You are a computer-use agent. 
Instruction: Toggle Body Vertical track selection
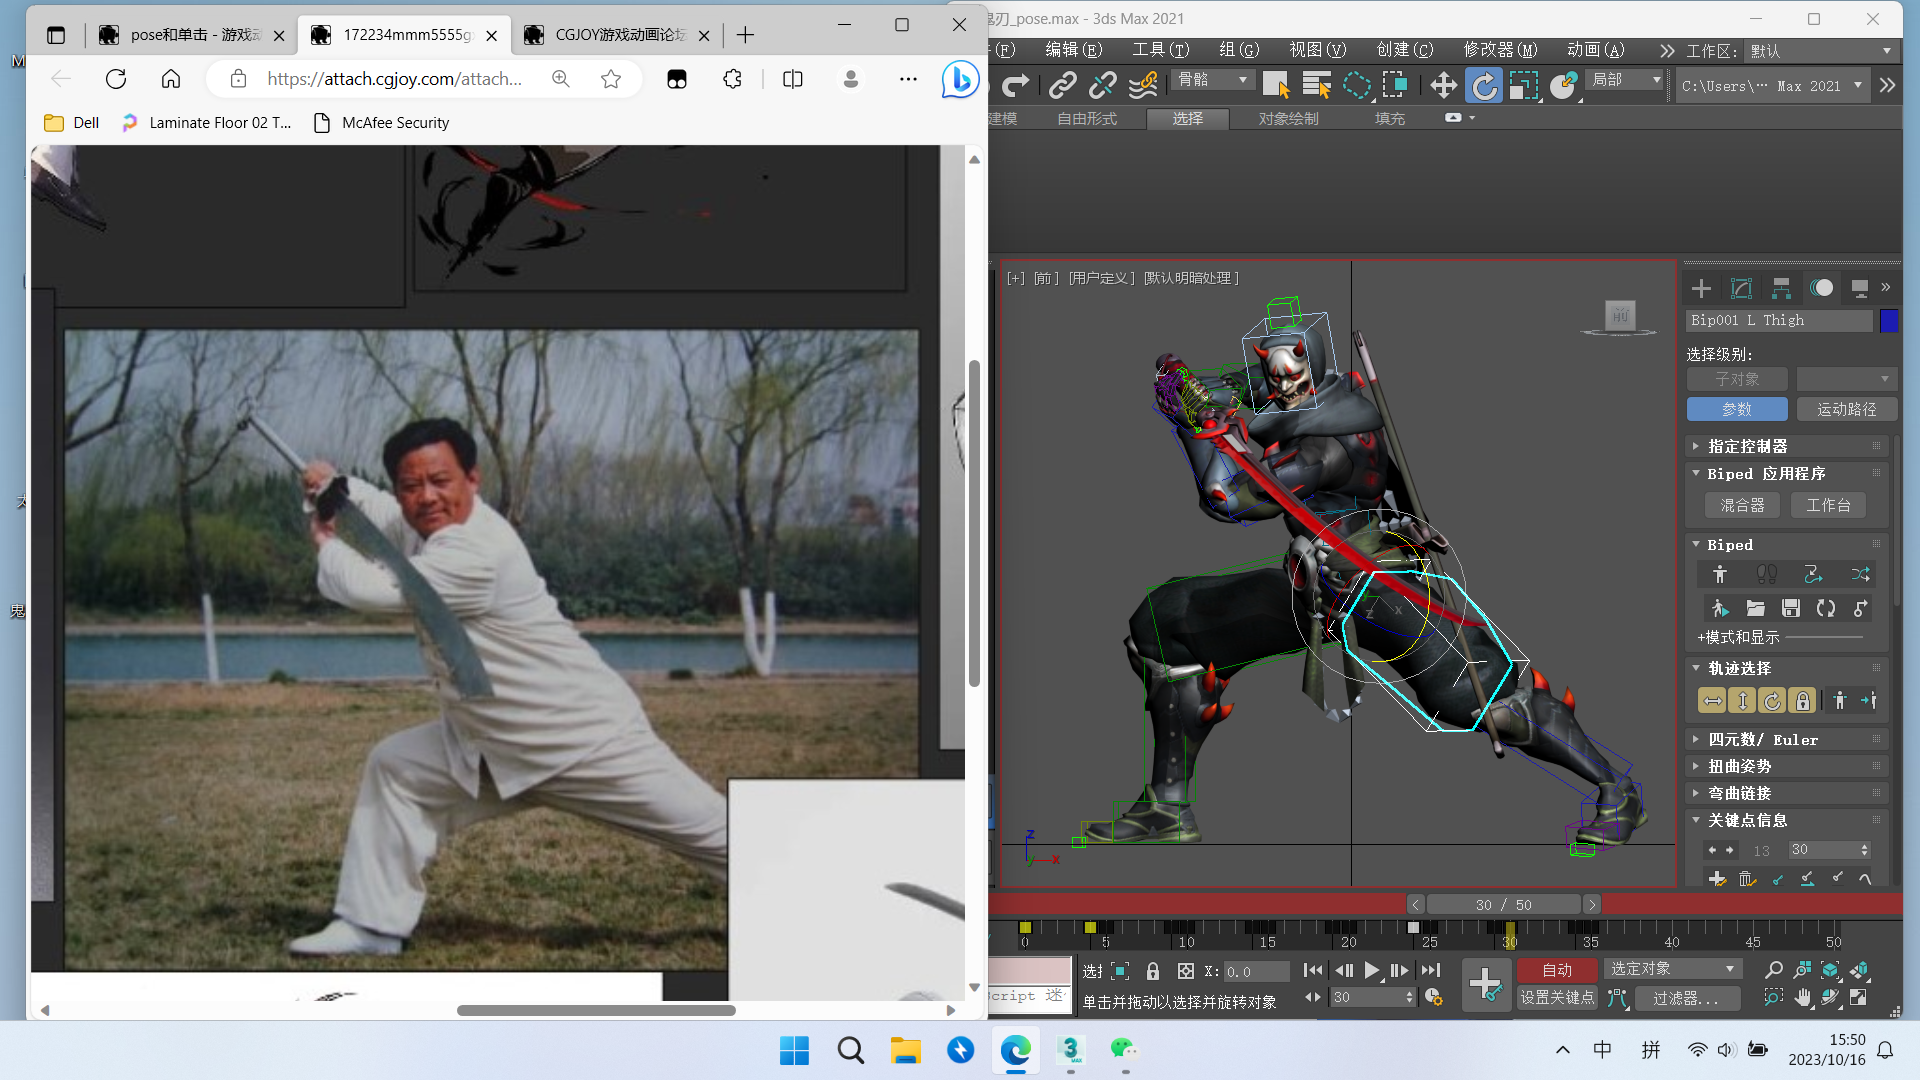tap(1743, 701)
